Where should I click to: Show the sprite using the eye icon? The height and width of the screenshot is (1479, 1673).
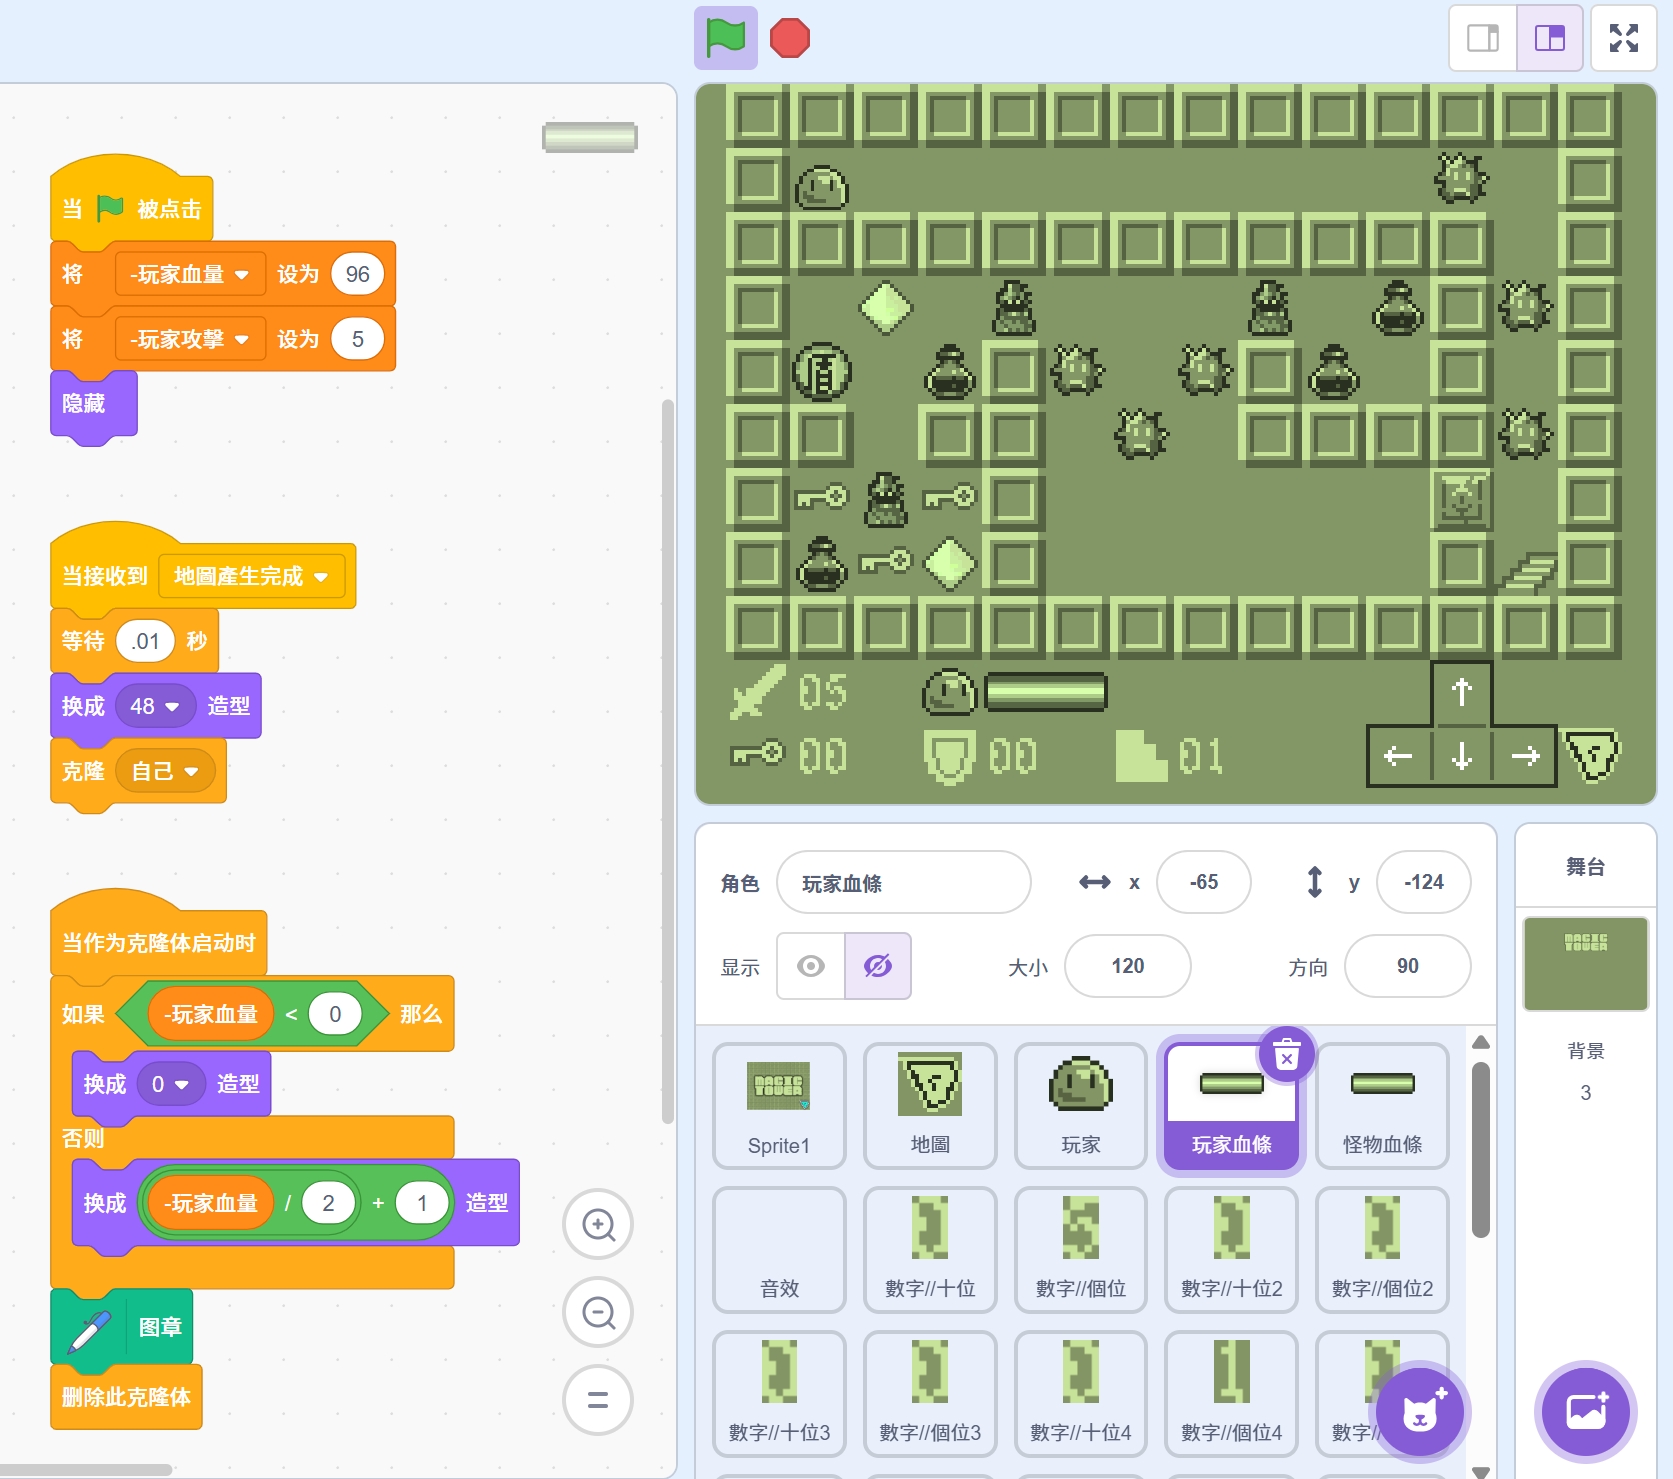(x=811, y=966)
